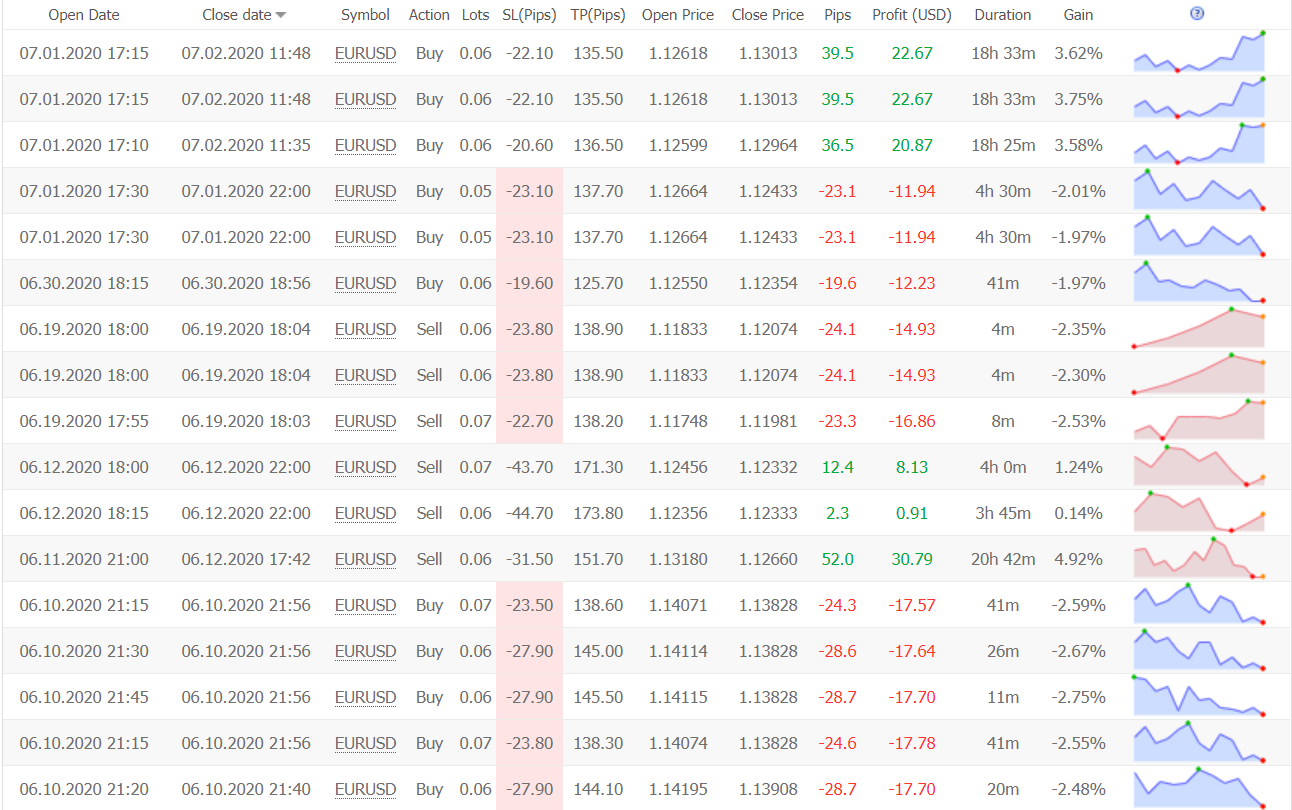The image size is (1292, 810).
Task: Click the profit value -16.86
Action: (x=912, y=421)
